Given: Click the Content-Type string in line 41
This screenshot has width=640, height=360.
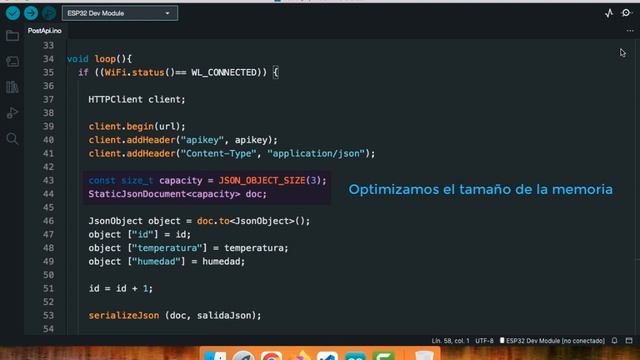Looking at the screenshot, I should (218, 153).
